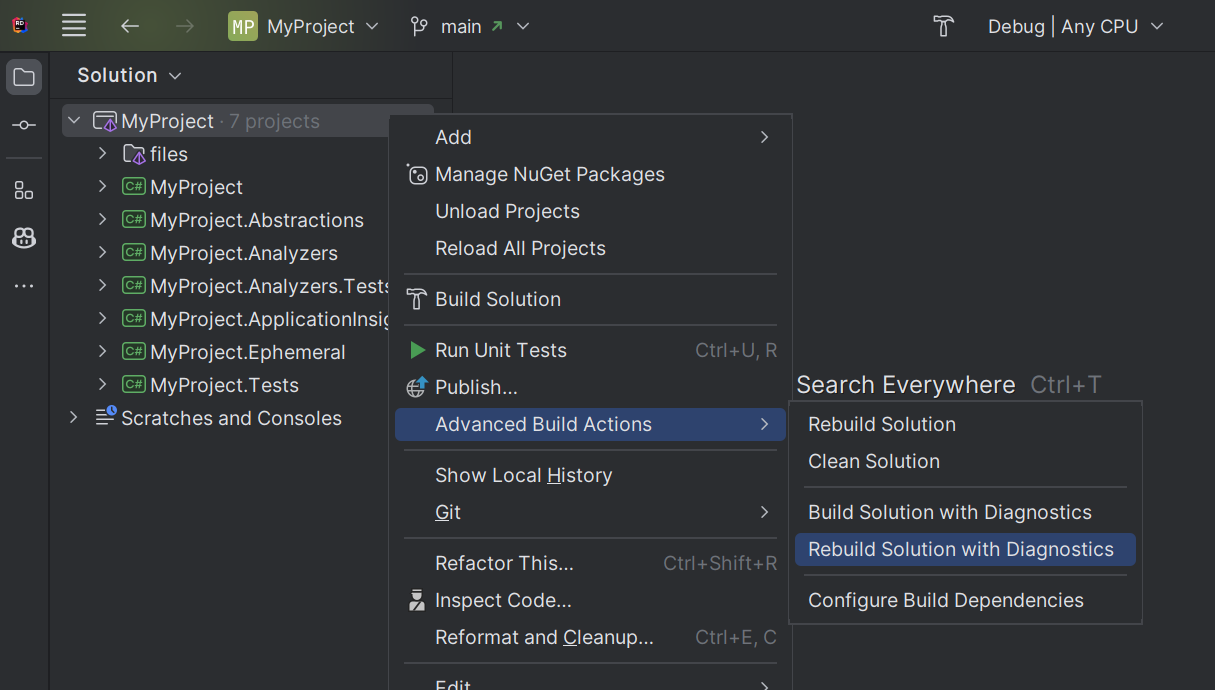Screen dimensions: 1215x690
Task: Open the Debug | Any CPU configuration dropdown
Action: tap(1076, 26)
